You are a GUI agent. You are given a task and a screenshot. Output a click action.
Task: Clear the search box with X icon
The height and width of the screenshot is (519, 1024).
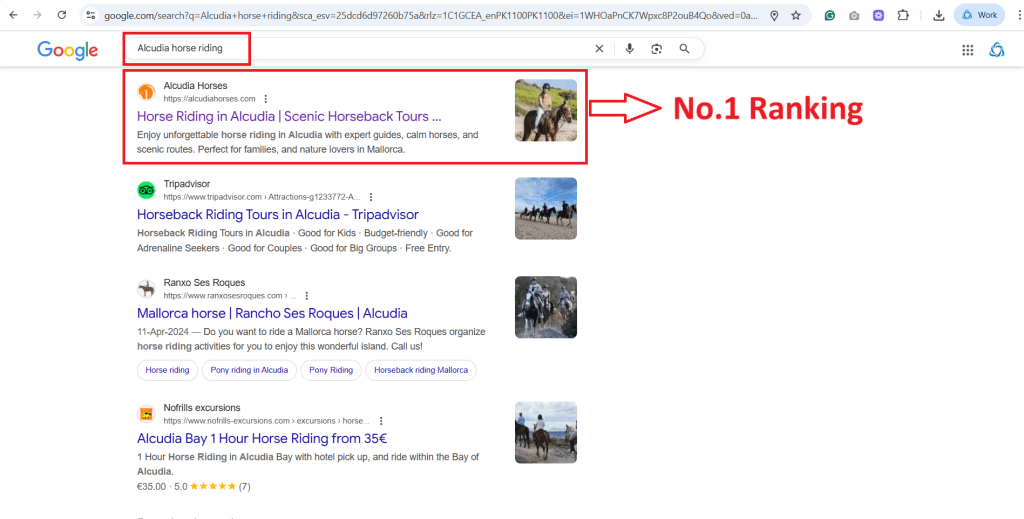click(x=600, y=49)
